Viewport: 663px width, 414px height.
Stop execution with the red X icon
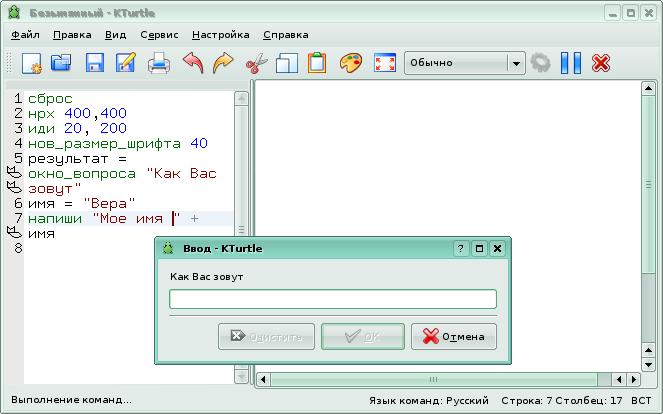click(601, 63)
